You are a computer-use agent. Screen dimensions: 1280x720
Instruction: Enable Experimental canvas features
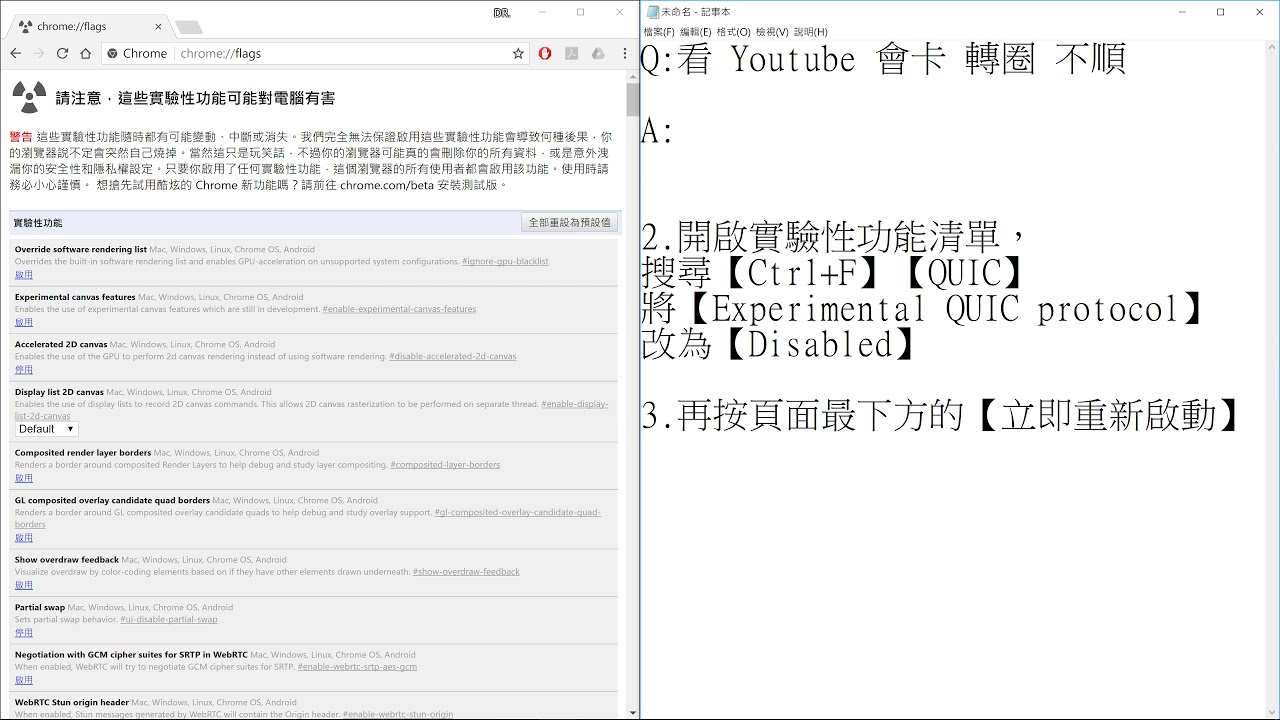pos(24,322)
